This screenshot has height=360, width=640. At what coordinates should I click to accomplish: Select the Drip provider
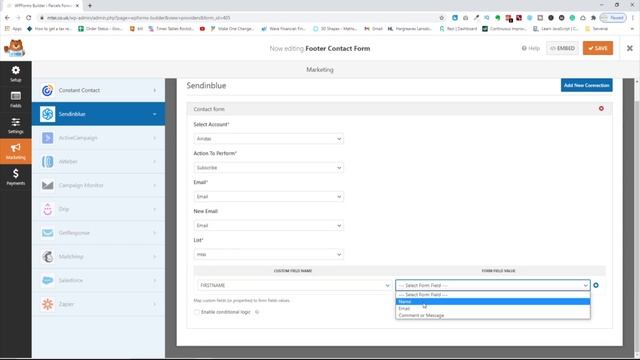[x=98, y=209]
